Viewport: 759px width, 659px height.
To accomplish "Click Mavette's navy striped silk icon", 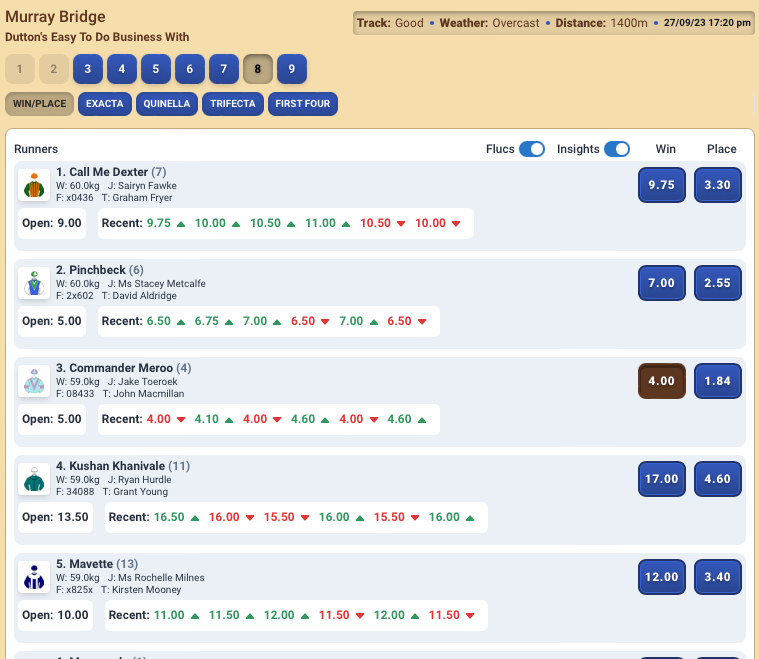I will pyautogui.click(x=34, y=577).
